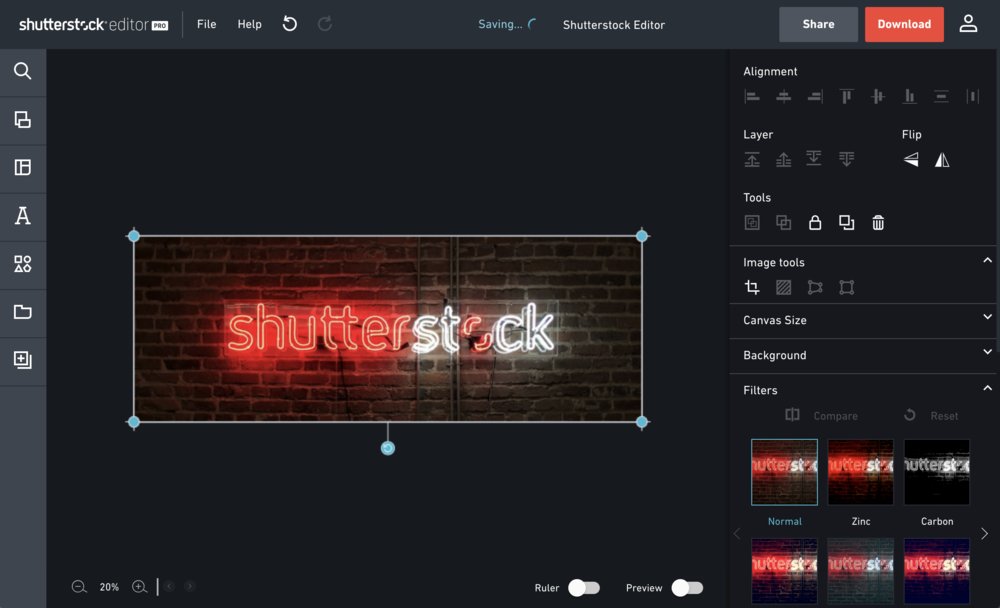The width and height of the screenshot is (1000, 608).
Task: Align selection to the top edge
Action: pyautogui.click(x=846, y=96)
